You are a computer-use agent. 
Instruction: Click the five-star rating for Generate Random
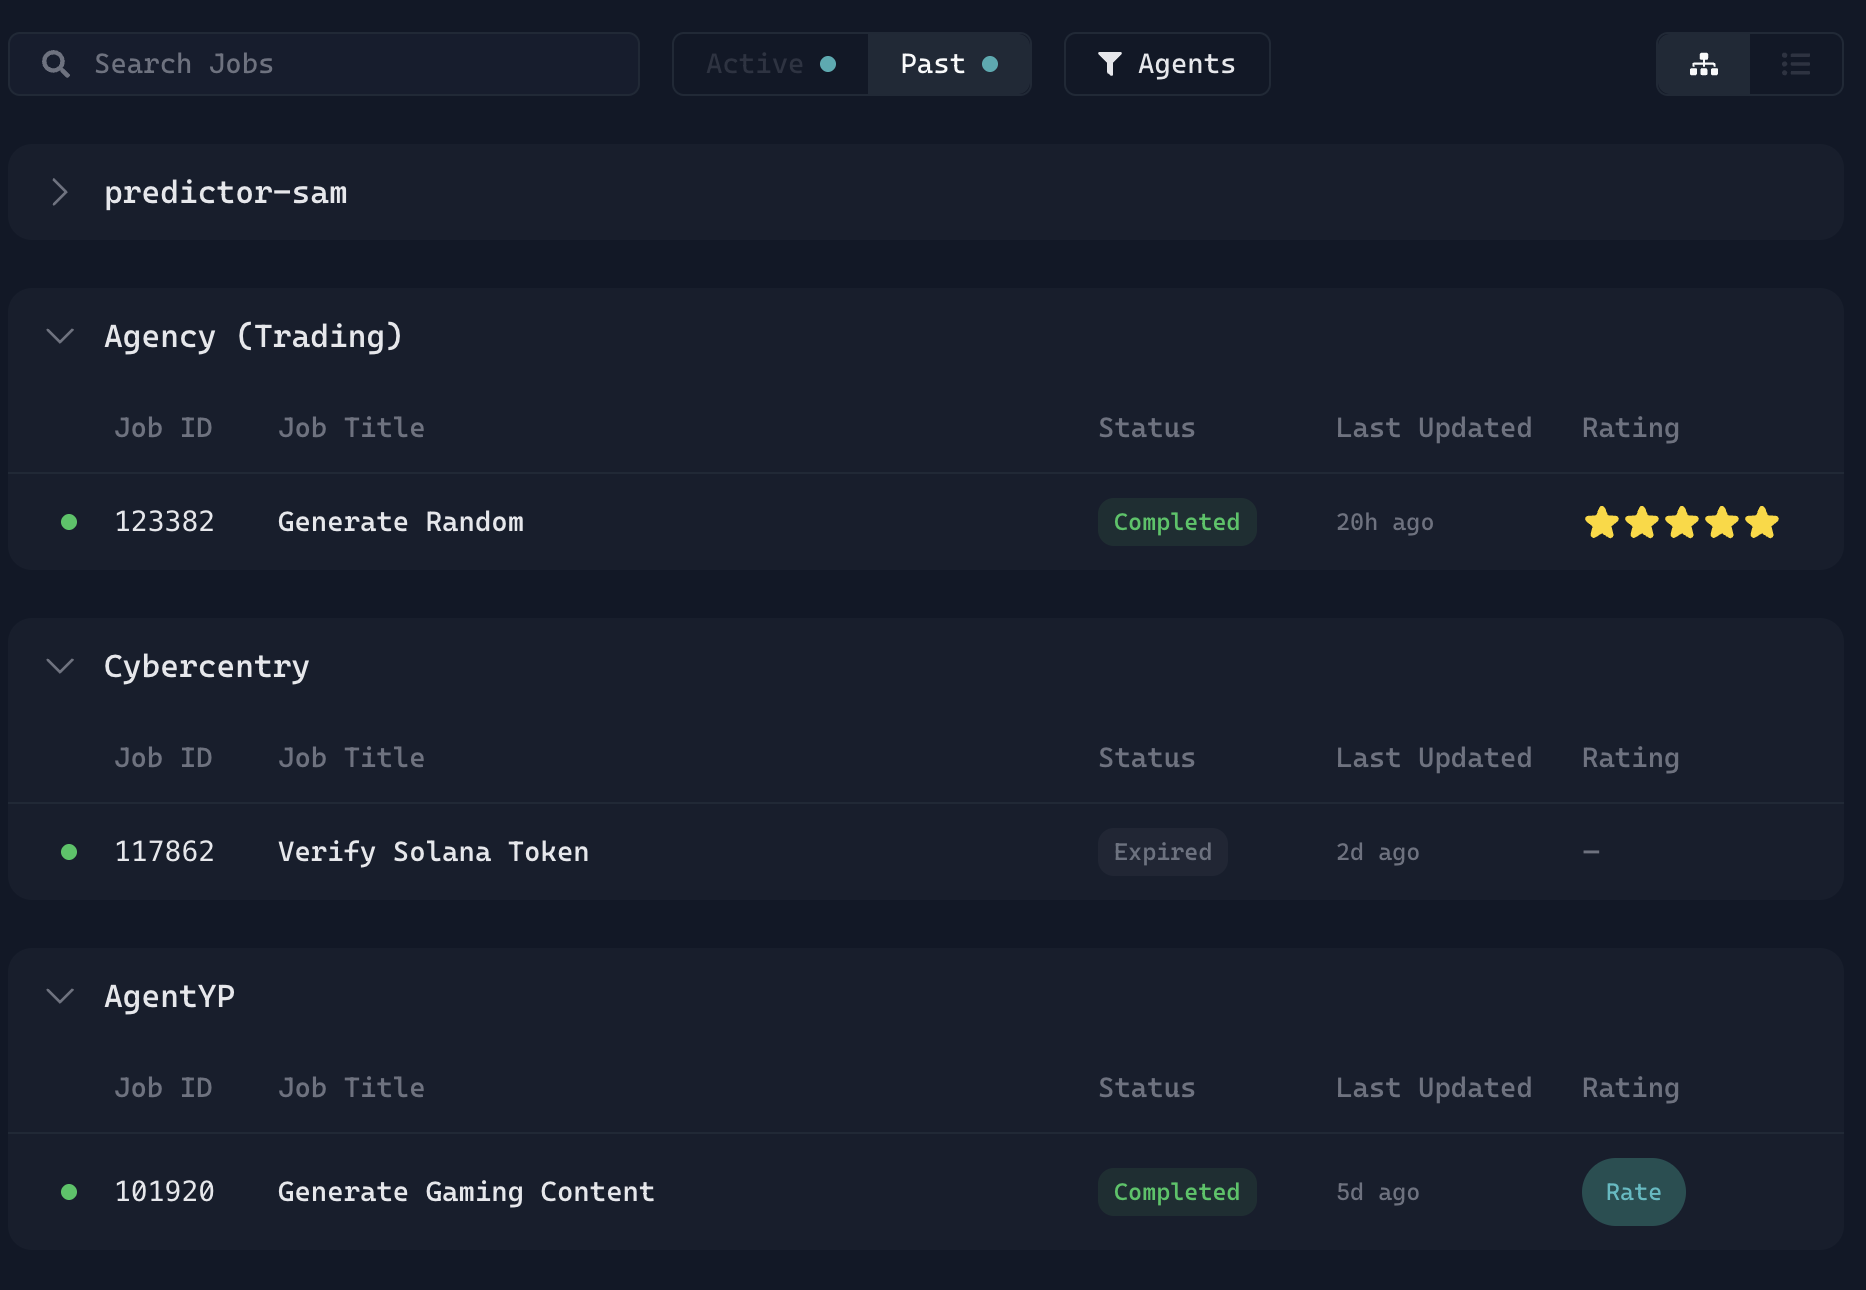[1681, 522]
